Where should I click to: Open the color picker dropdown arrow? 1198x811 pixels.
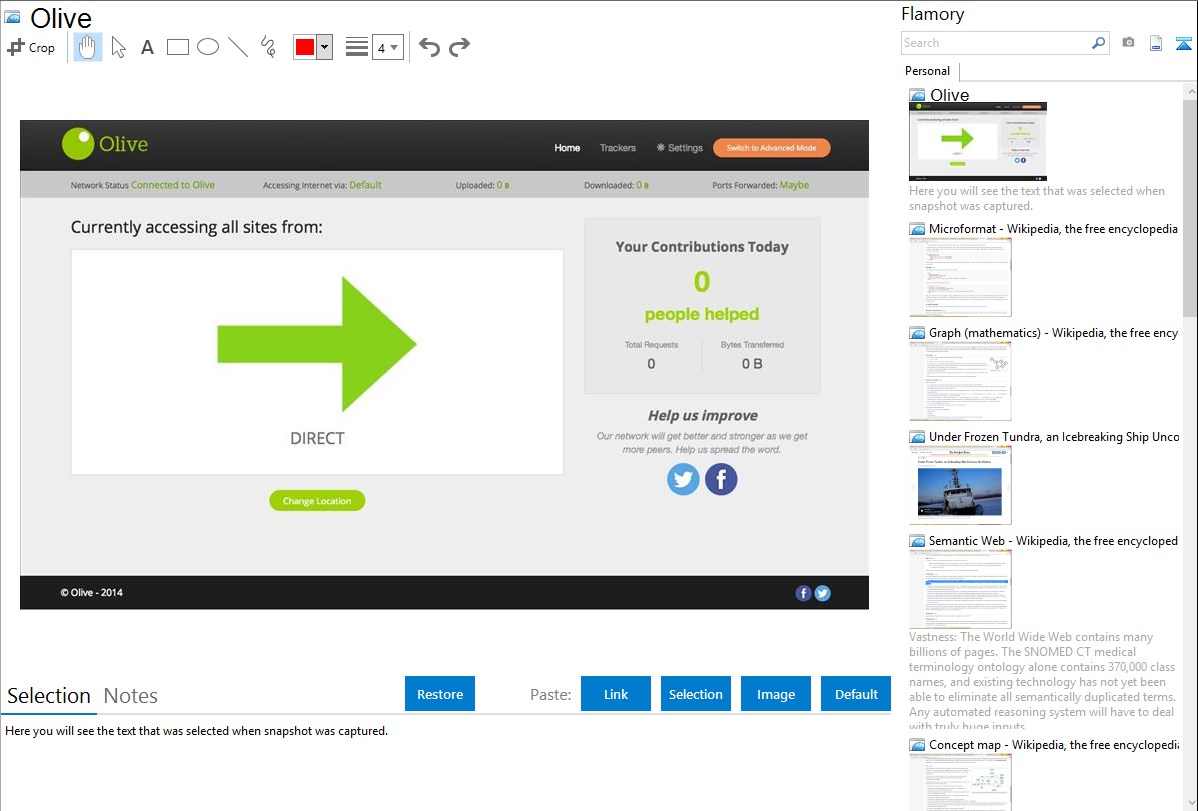point(325,47)
